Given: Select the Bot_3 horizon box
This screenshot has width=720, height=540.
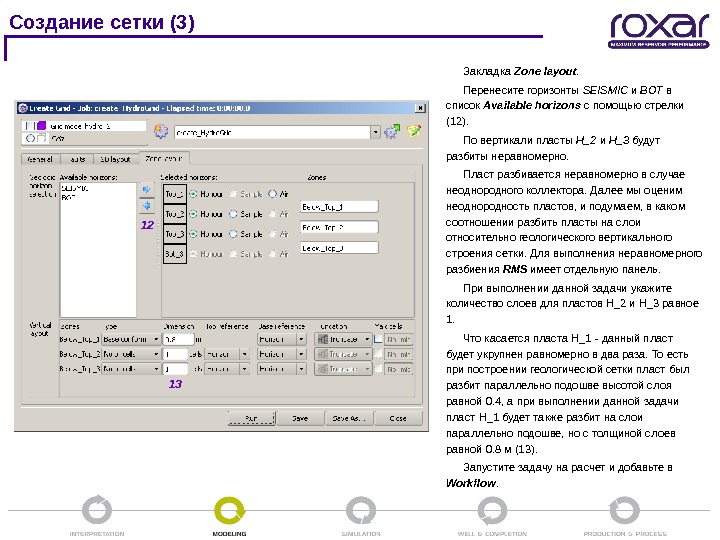Looking at the screenshot, I should click(x=175, y=254).
